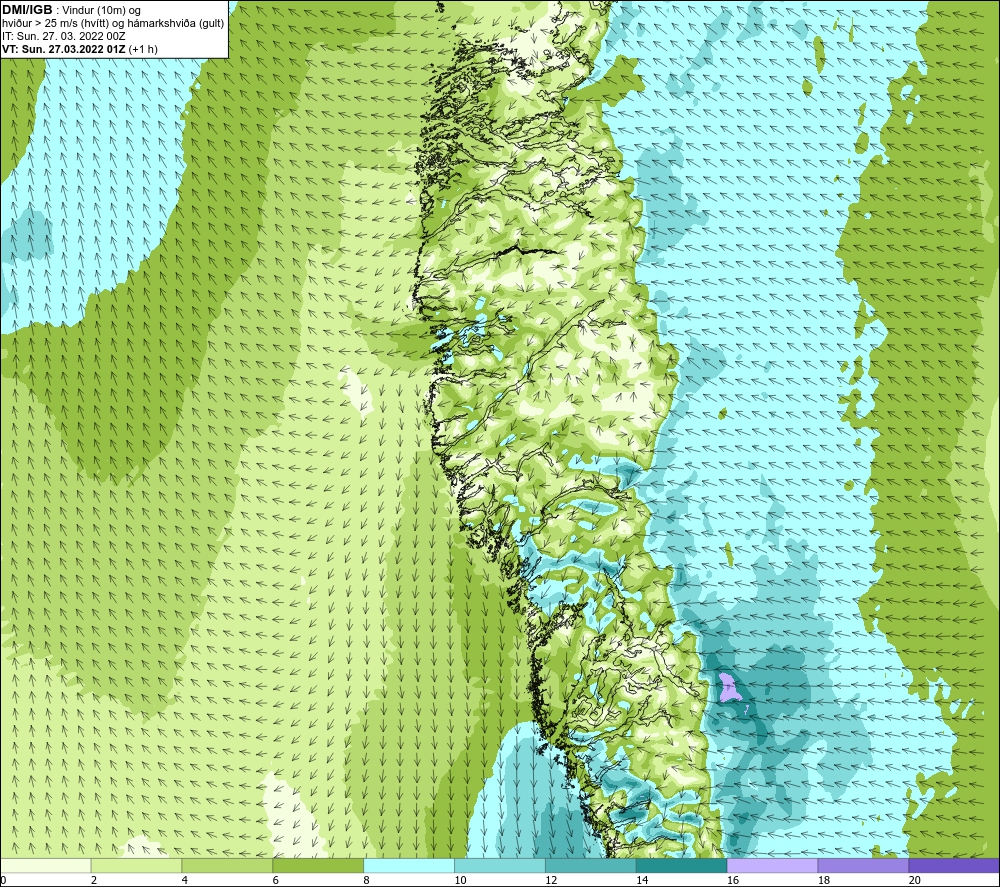
Task: Click the legend scale label '14'
Action: (x=642, y=880)
